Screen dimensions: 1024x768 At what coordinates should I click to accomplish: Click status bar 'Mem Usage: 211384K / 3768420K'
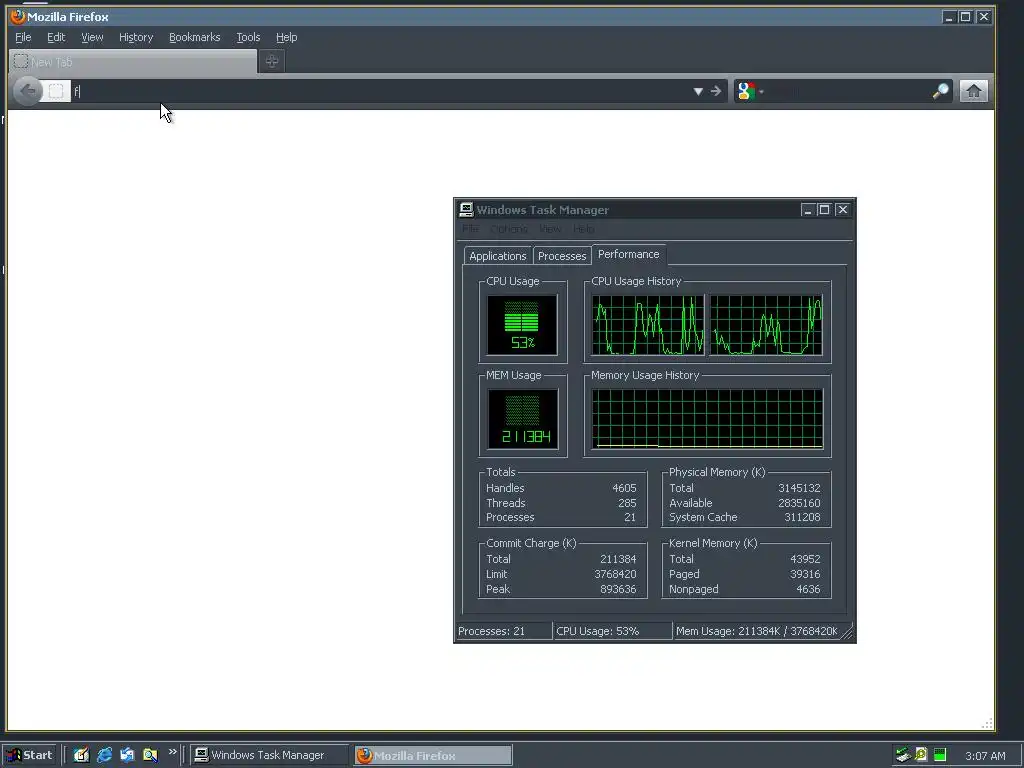756,631
